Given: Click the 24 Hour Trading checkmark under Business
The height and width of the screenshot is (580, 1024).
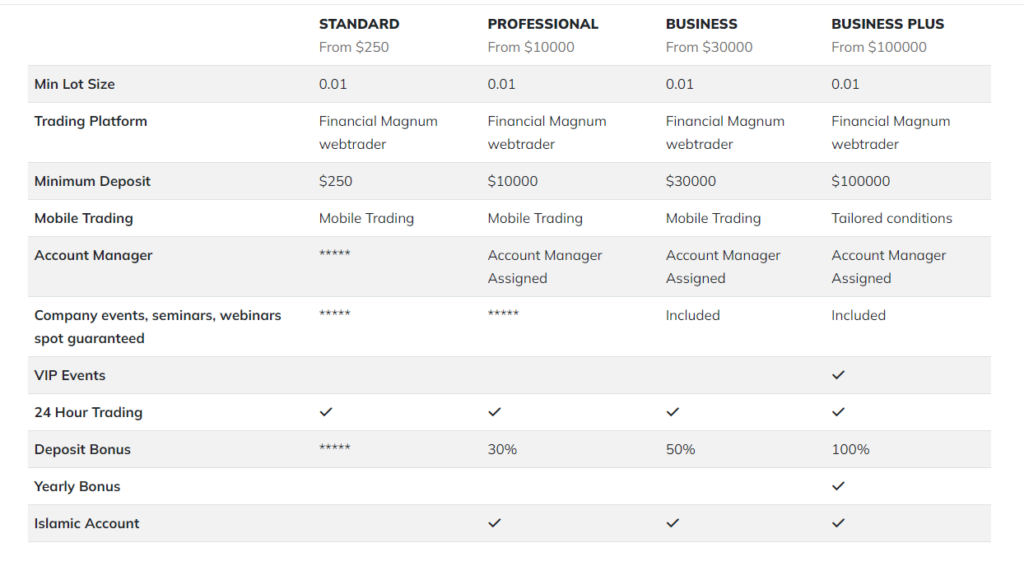Looking at the screenshot, I should pos(672,412).
